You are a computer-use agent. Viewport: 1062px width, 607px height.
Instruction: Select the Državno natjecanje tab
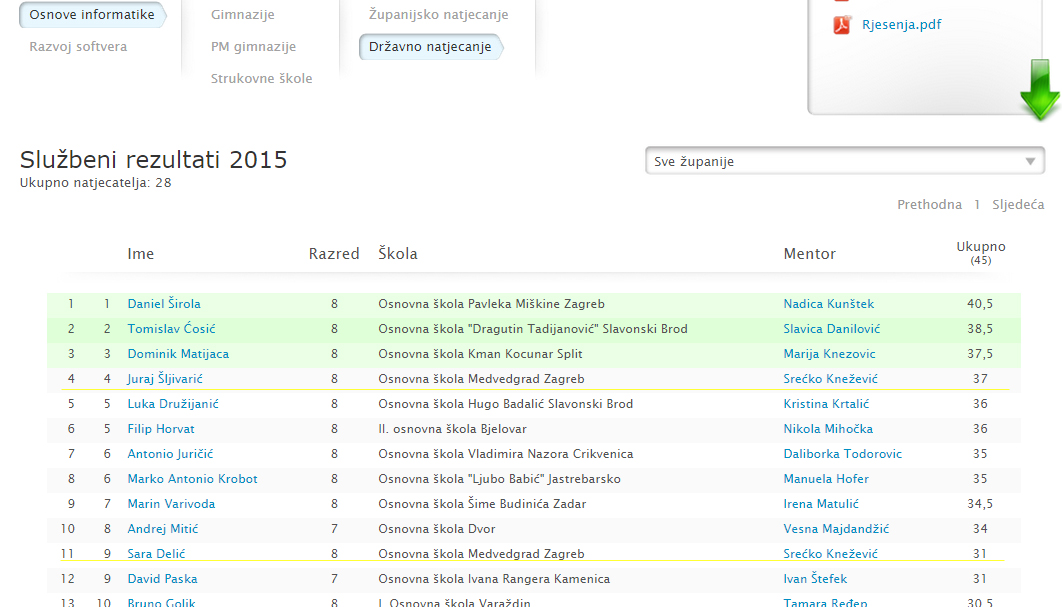tap(430, 47)
